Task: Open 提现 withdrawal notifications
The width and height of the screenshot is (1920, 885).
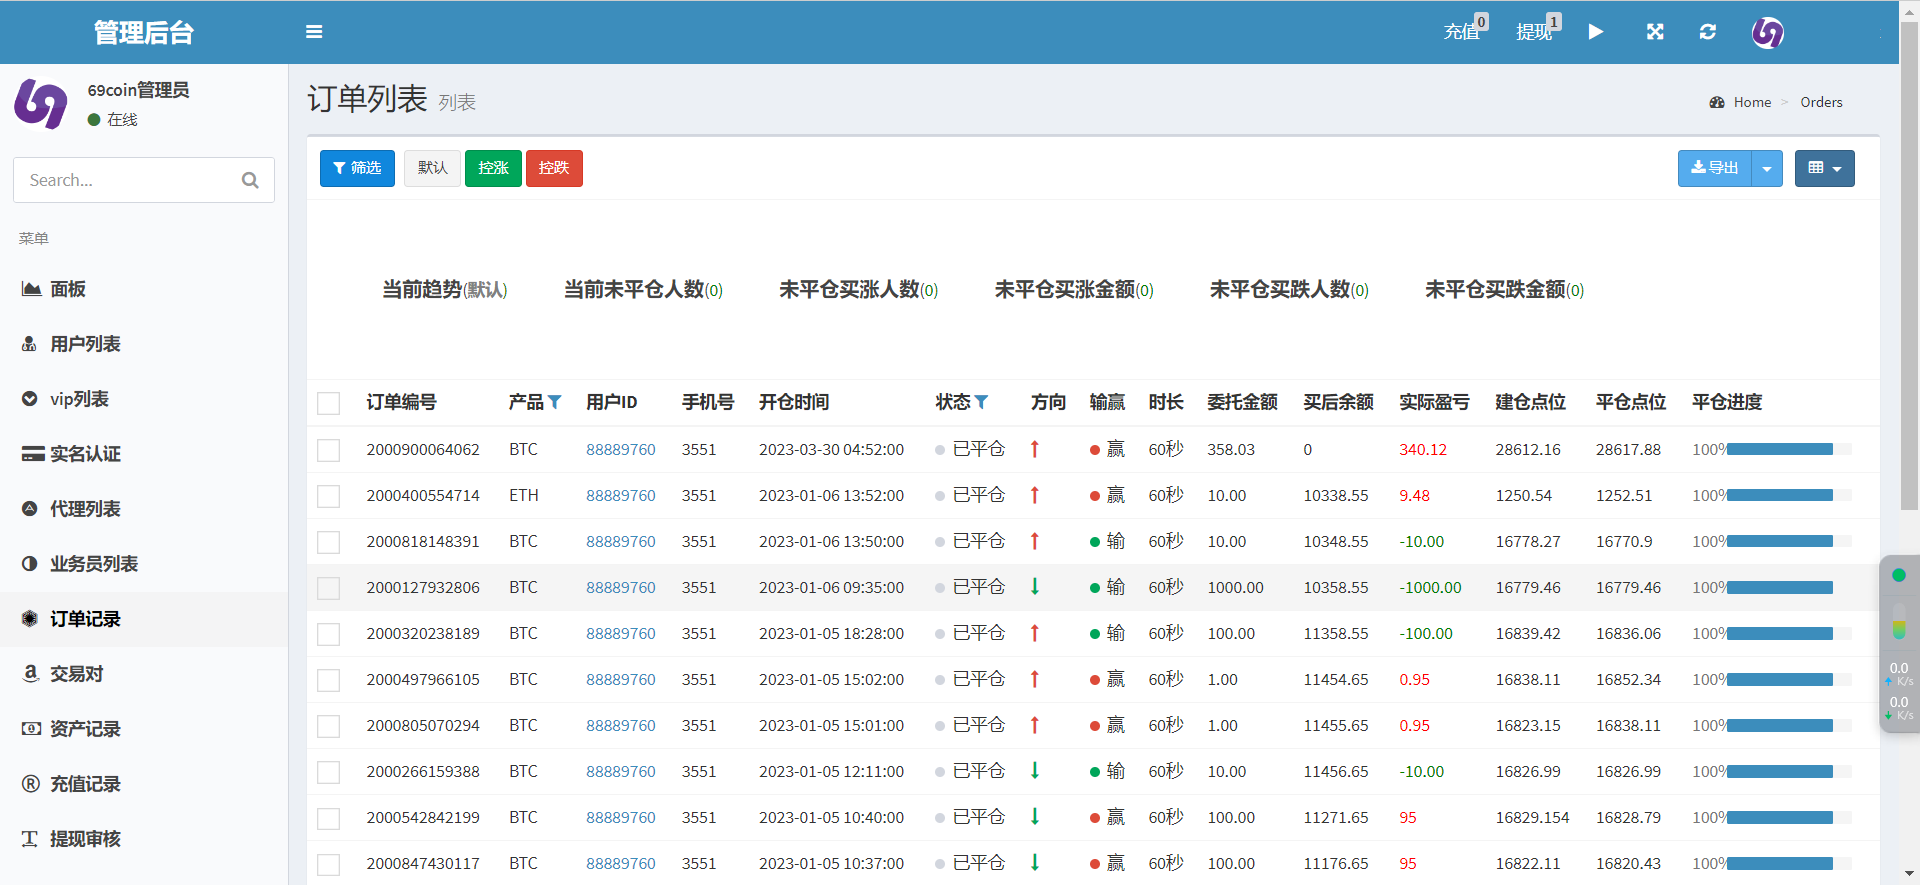Action: tap(1537, 30)
